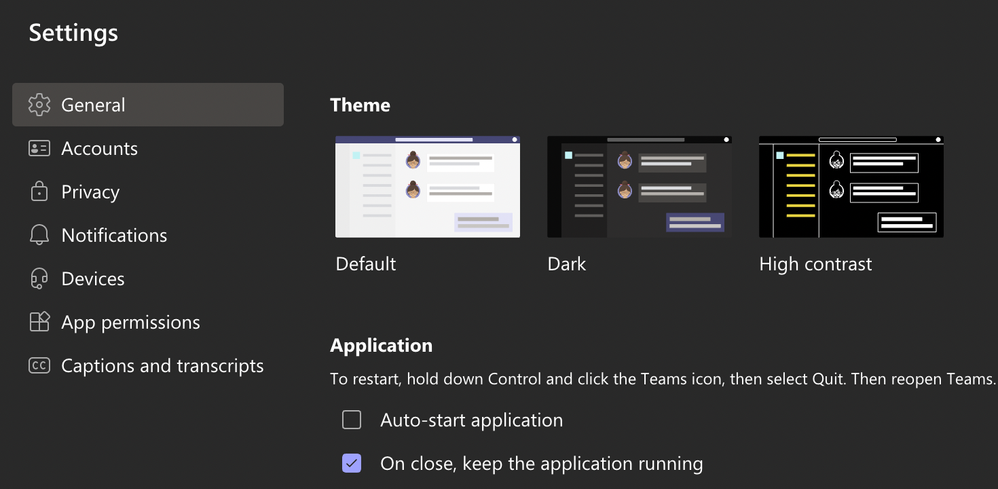This screenshot has height=489, width=998.
Task: Click the Settings title text
Action: [x=73, y=32]
